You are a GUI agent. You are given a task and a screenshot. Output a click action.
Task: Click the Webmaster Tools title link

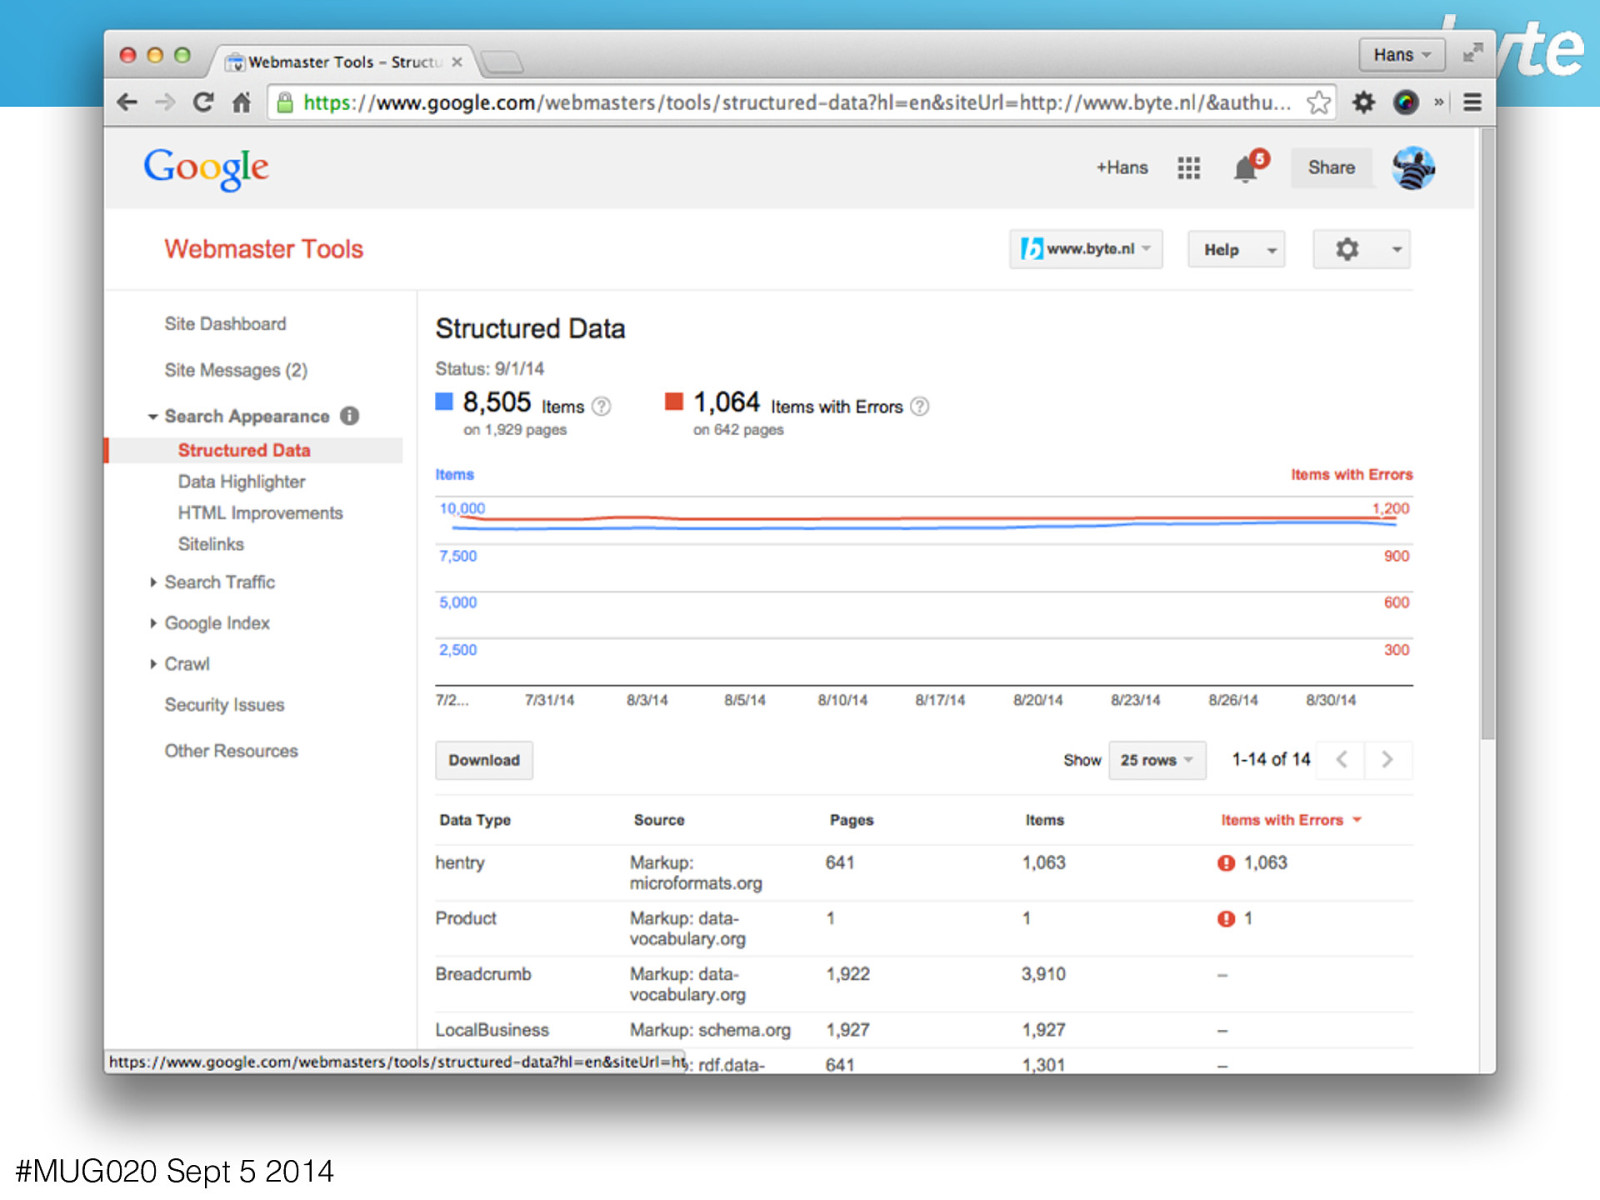point(264,249)
